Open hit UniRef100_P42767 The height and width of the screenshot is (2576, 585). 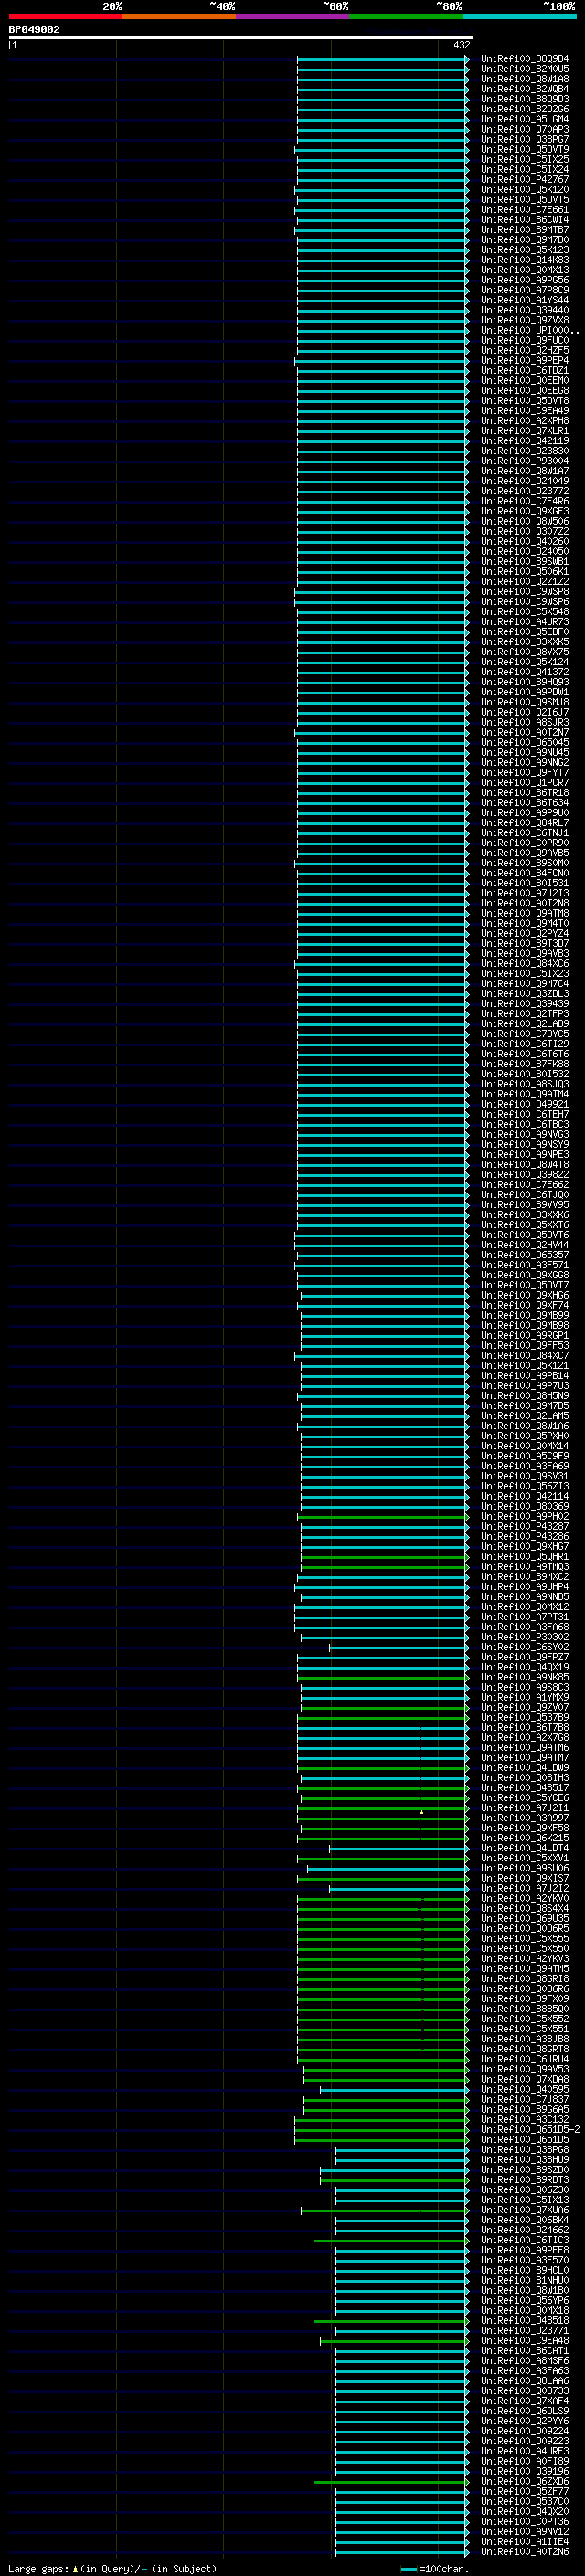click(524, 179)
